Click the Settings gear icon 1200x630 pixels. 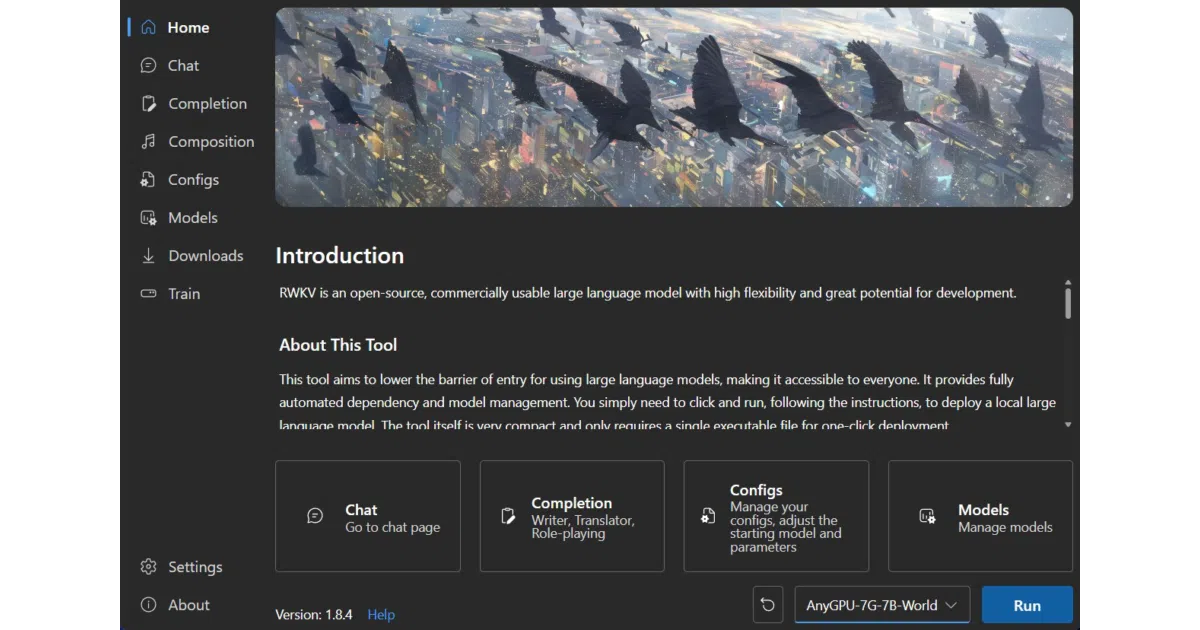(x=148, y=567)
